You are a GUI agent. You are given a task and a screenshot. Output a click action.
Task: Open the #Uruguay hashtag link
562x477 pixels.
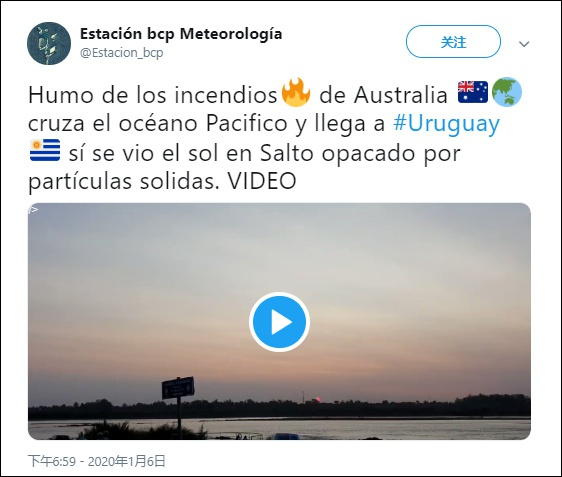point(446,124)
